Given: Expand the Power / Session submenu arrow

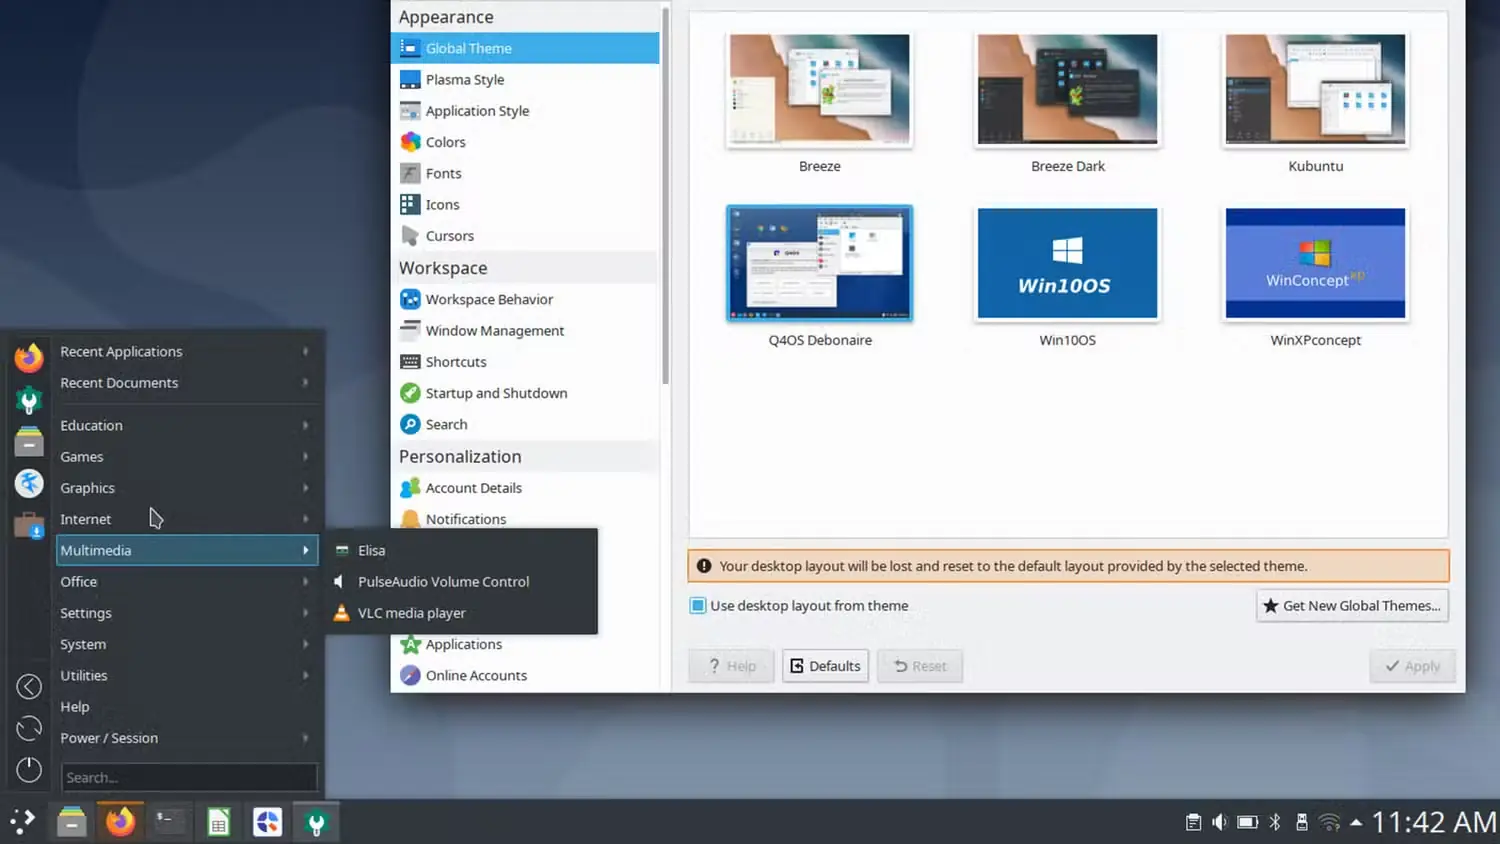Looking at the screenshot, I should click(x=306, y=738).
